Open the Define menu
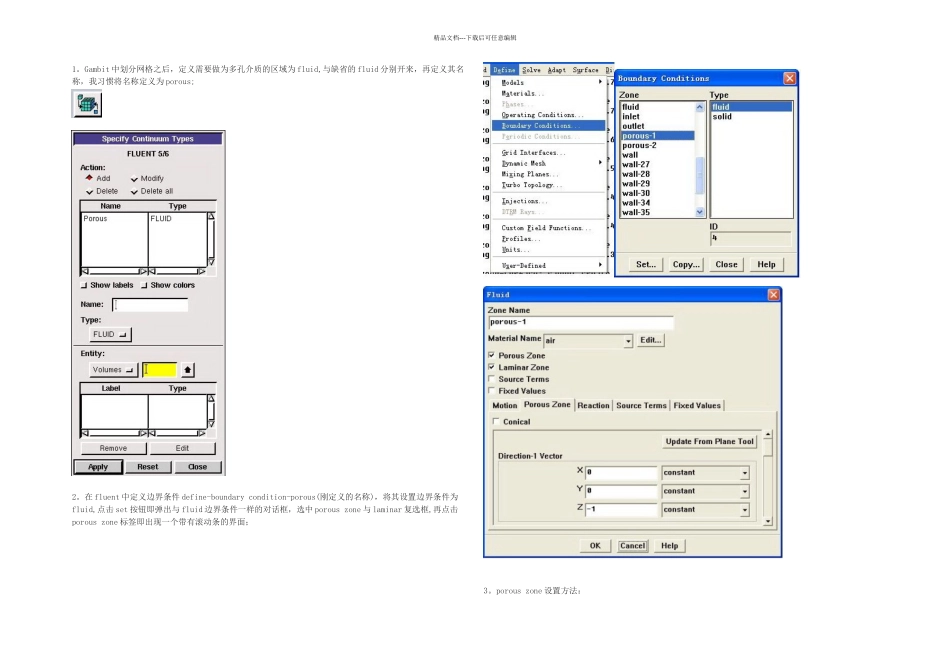 [503, 70]
